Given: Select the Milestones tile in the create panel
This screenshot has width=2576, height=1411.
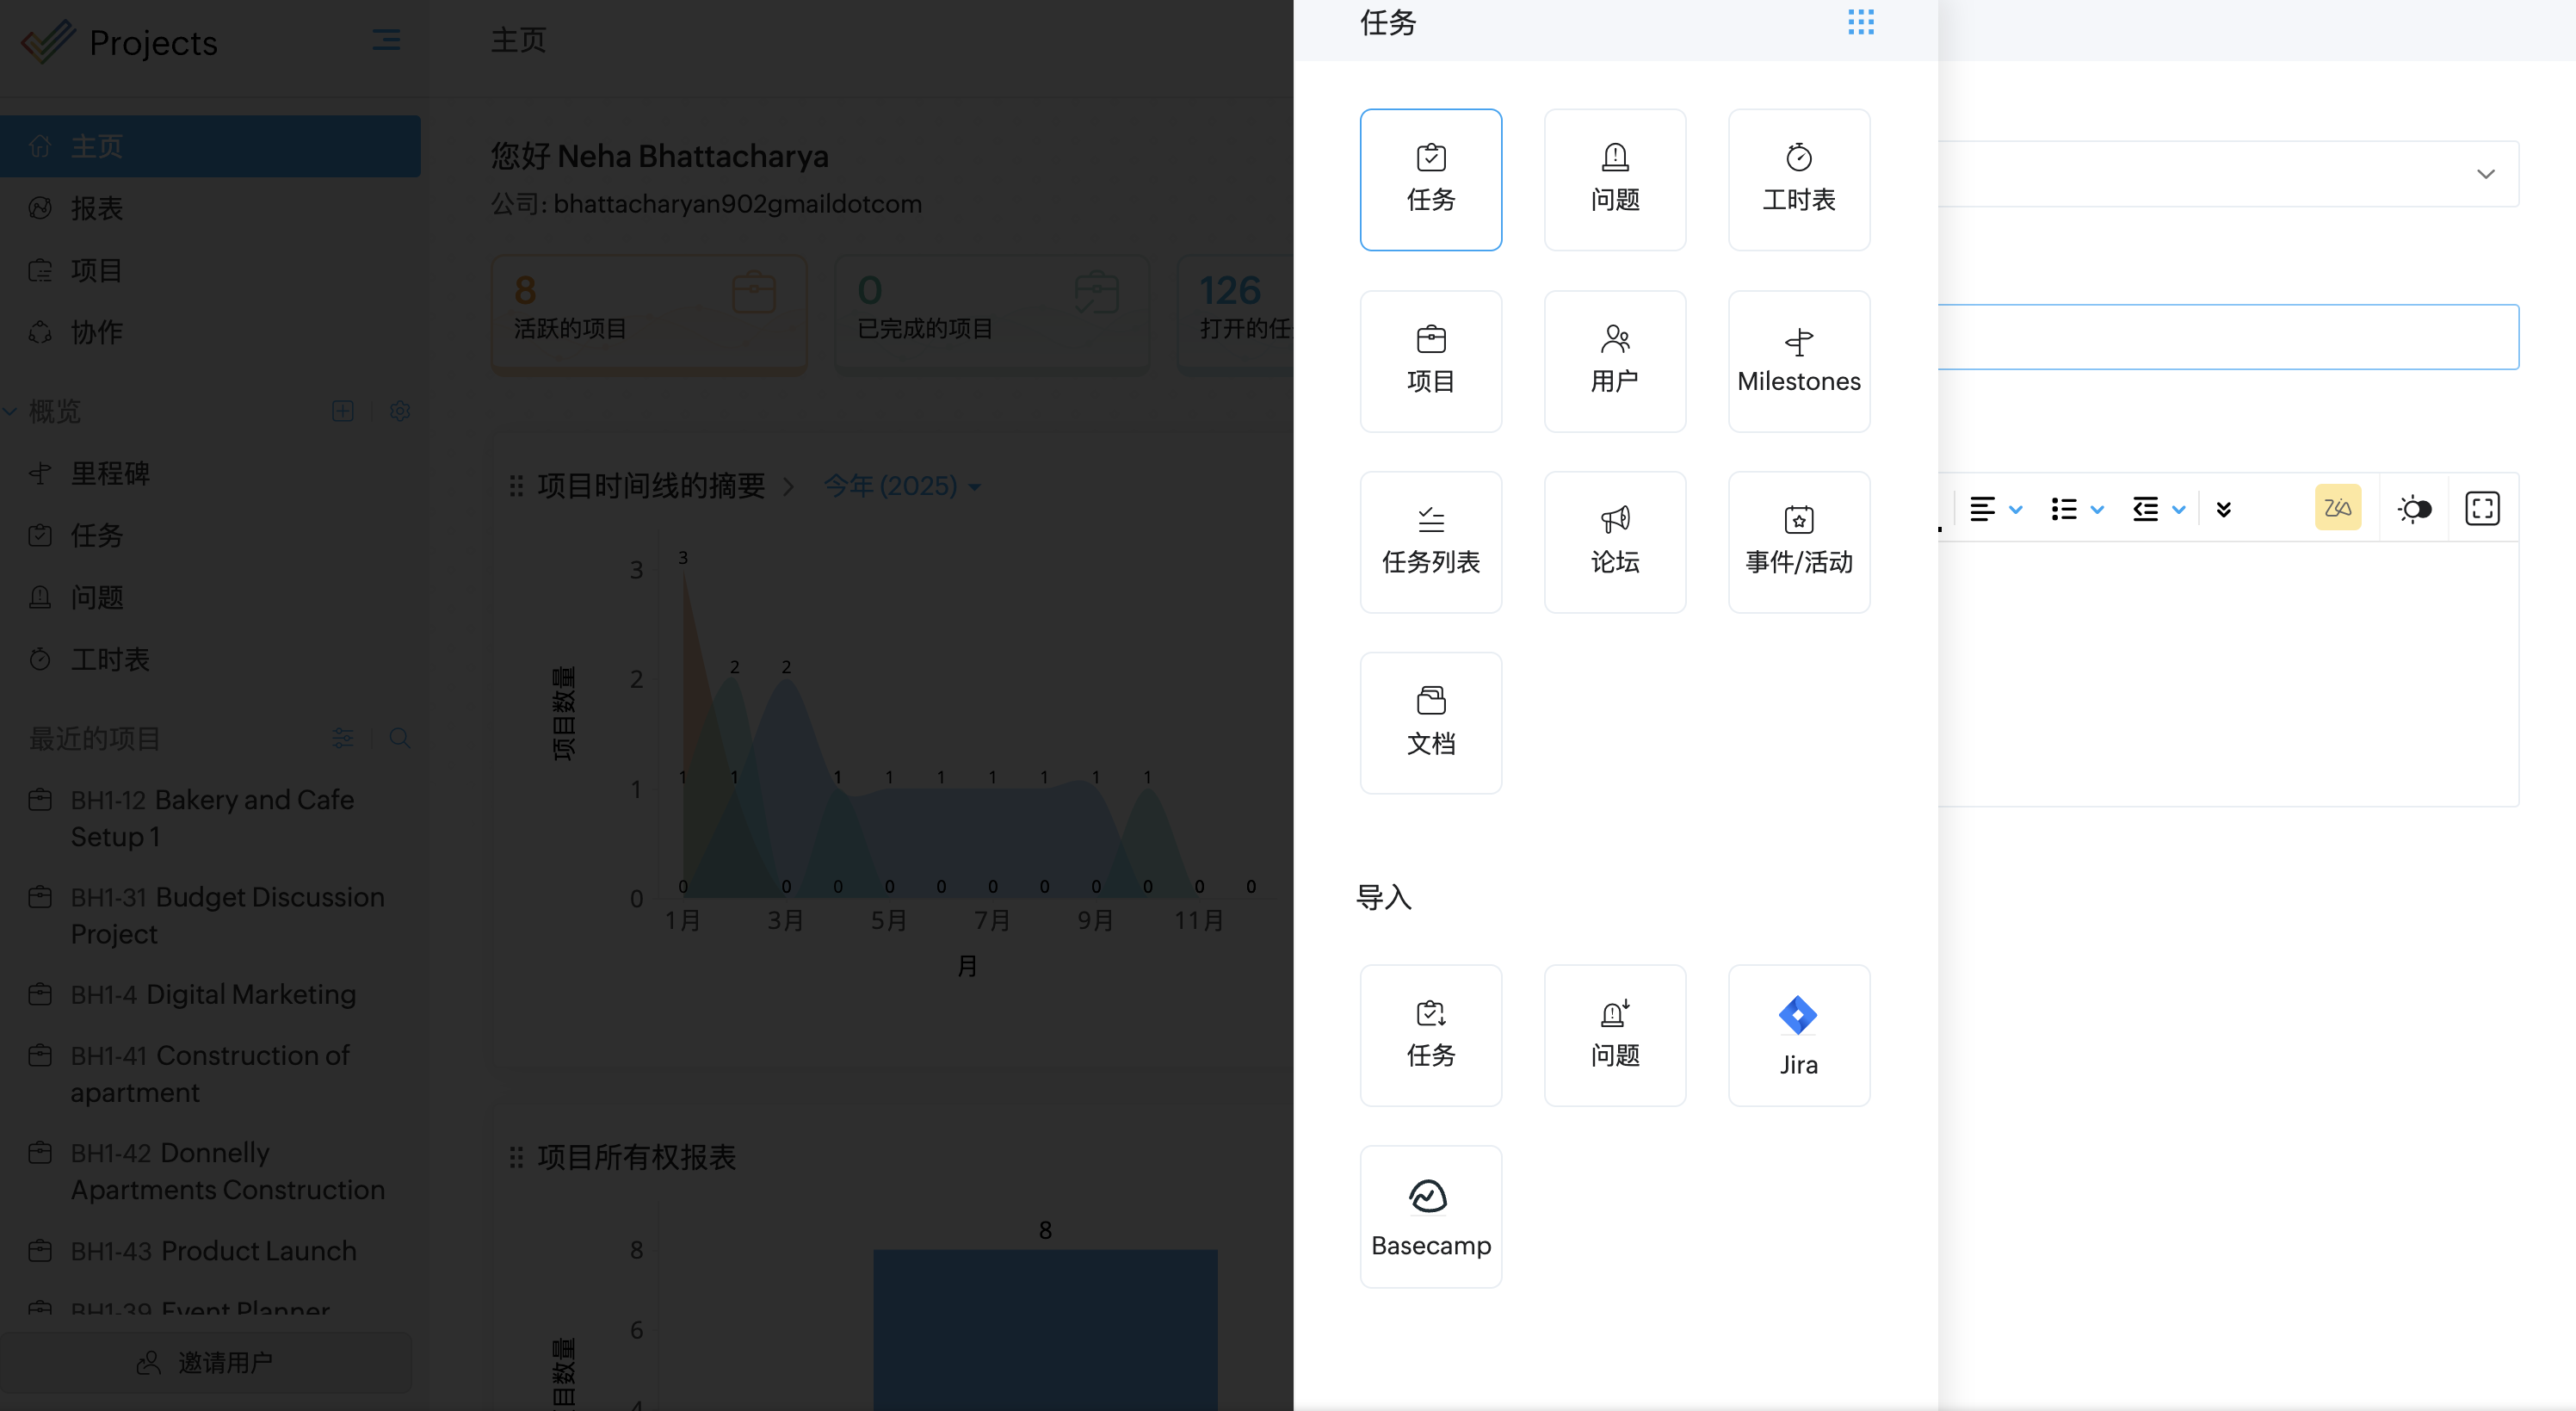Looking at the screenshot, I should click(x=1798, y=361).
